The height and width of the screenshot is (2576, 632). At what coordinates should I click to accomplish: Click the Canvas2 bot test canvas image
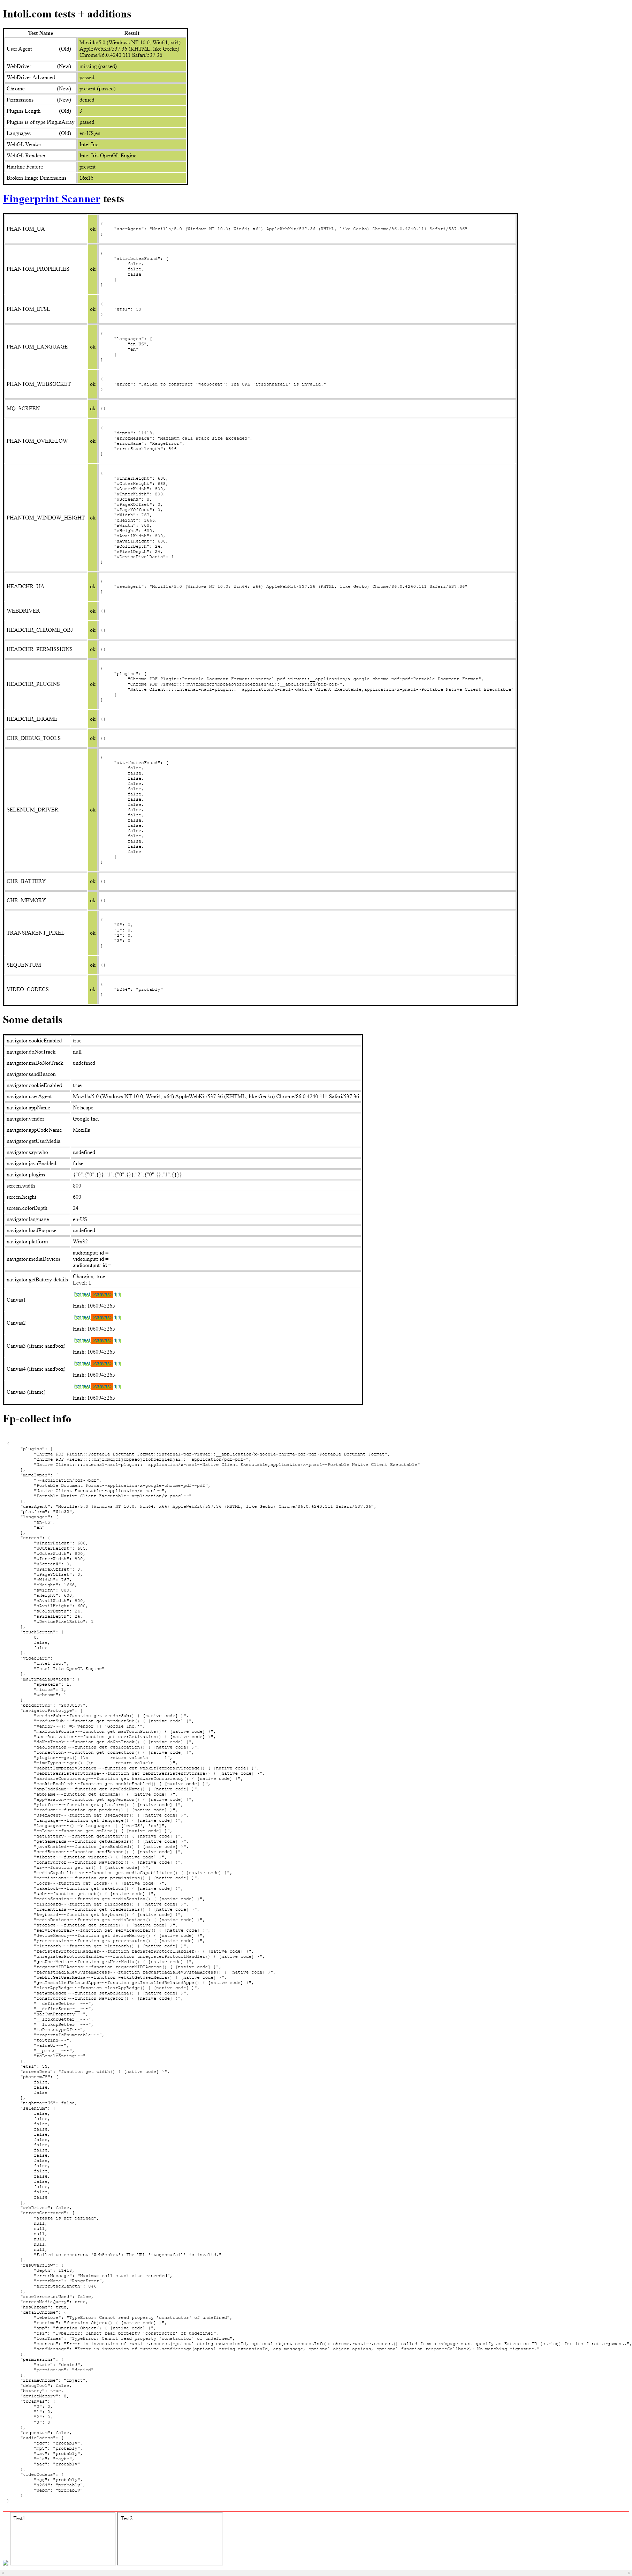(97, 1318)
